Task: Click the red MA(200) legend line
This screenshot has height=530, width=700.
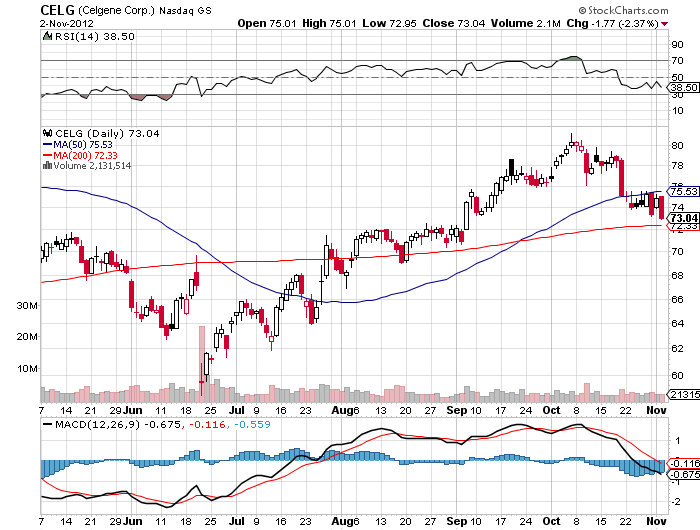Action: tap(47, 155)
